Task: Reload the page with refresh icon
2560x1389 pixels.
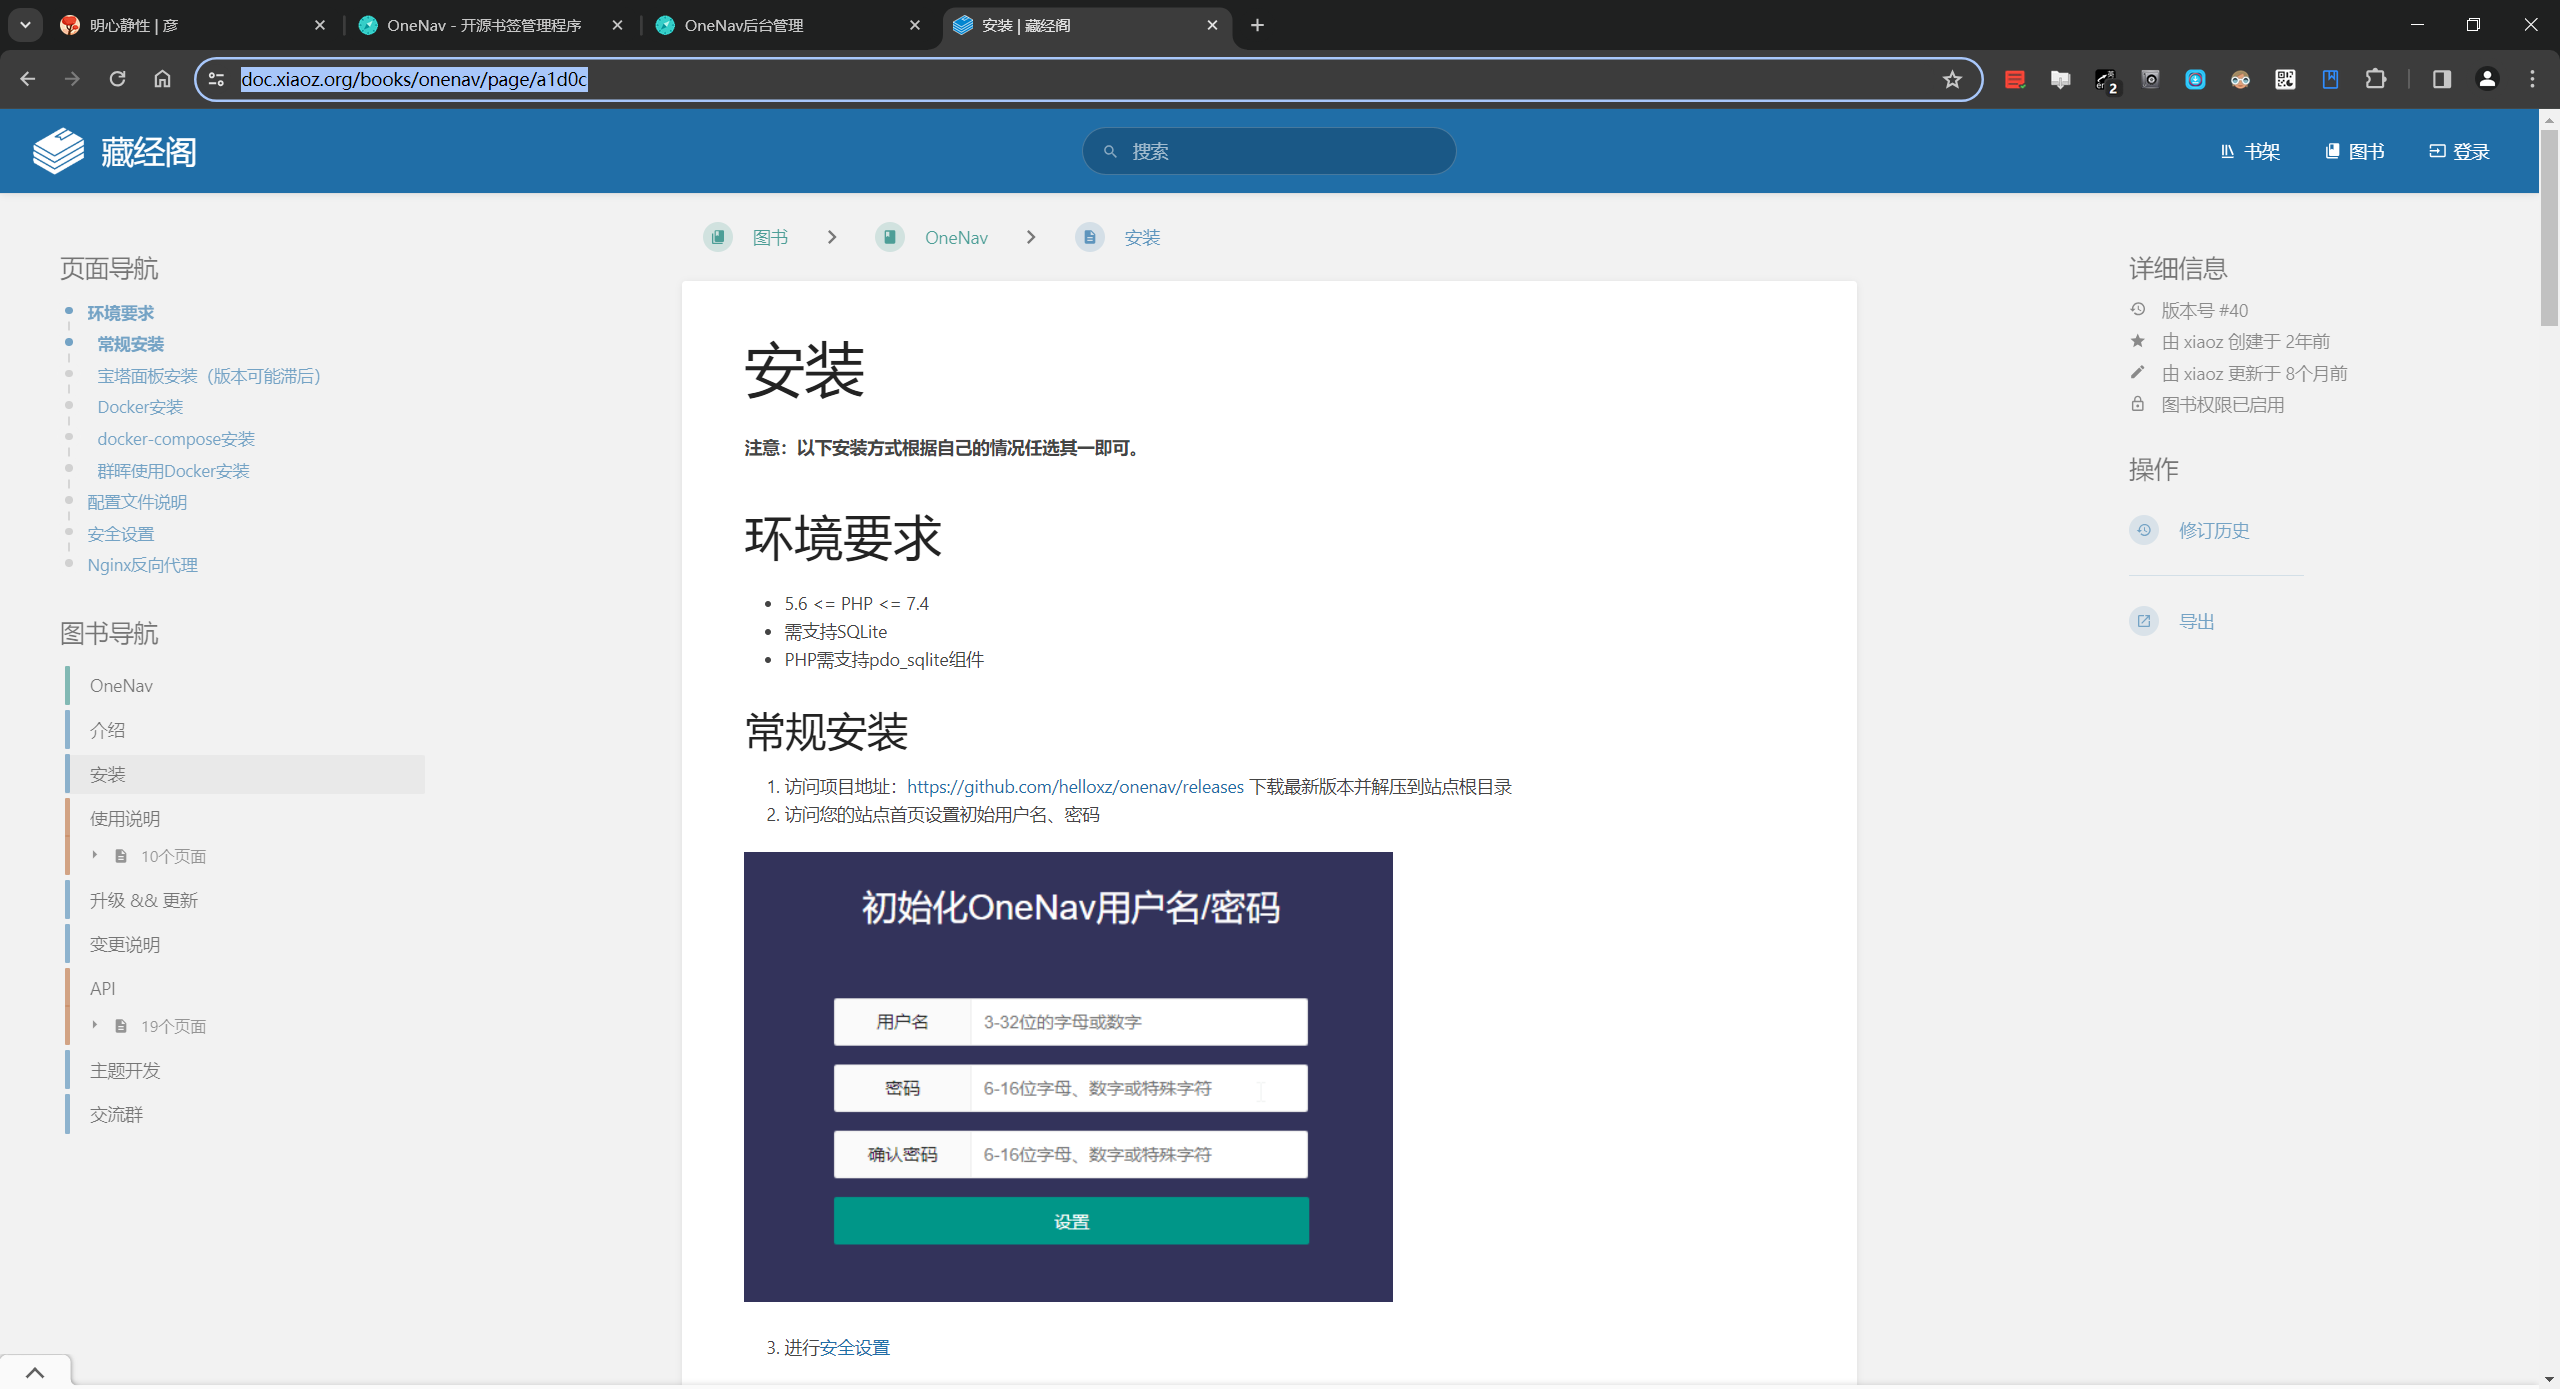Action: click(117, 79)
